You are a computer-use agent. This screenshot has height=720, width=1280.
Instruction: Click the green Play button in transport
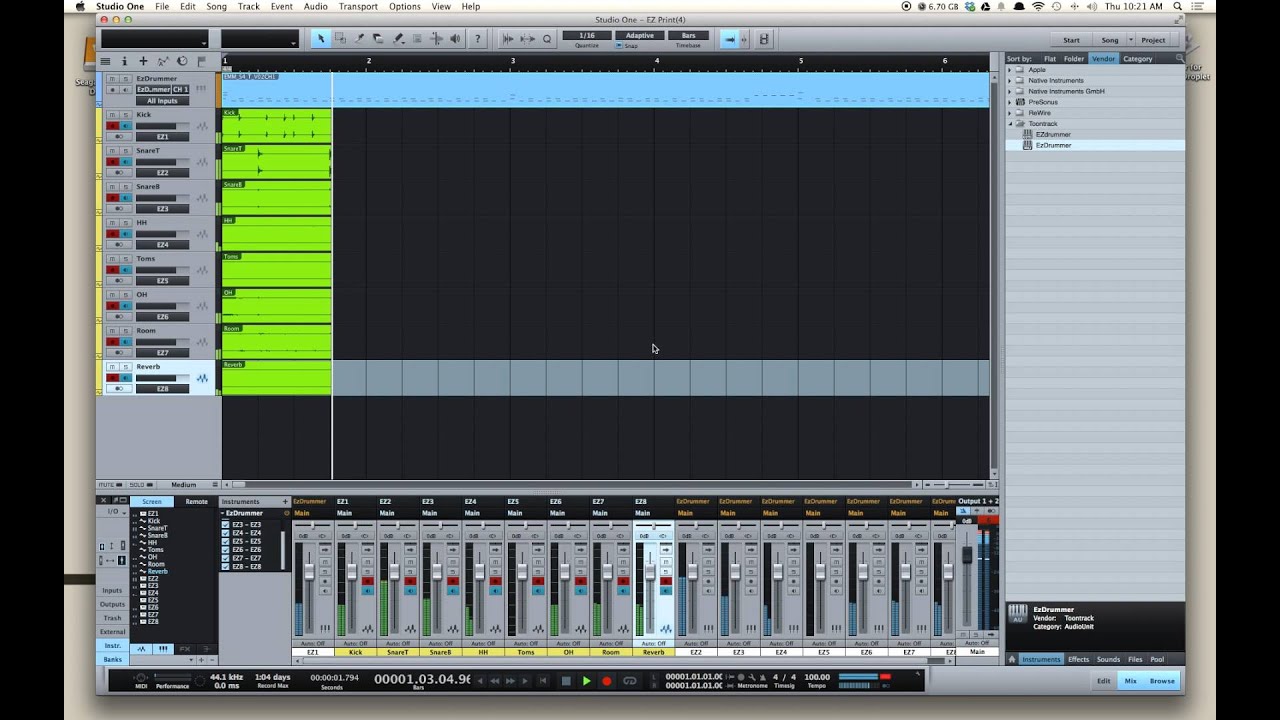(586, 681)
